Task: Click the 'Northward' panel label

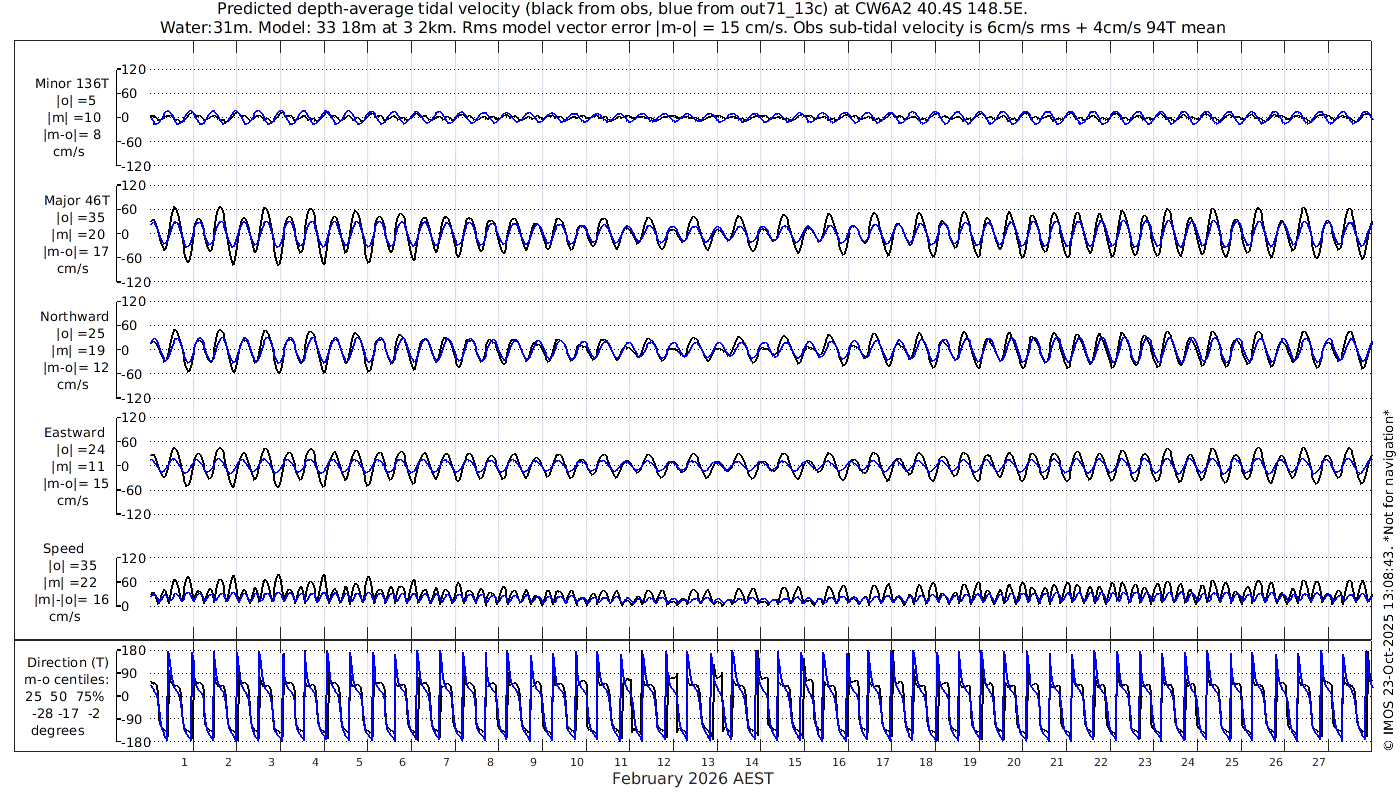Action: click(x=75, y=317)
